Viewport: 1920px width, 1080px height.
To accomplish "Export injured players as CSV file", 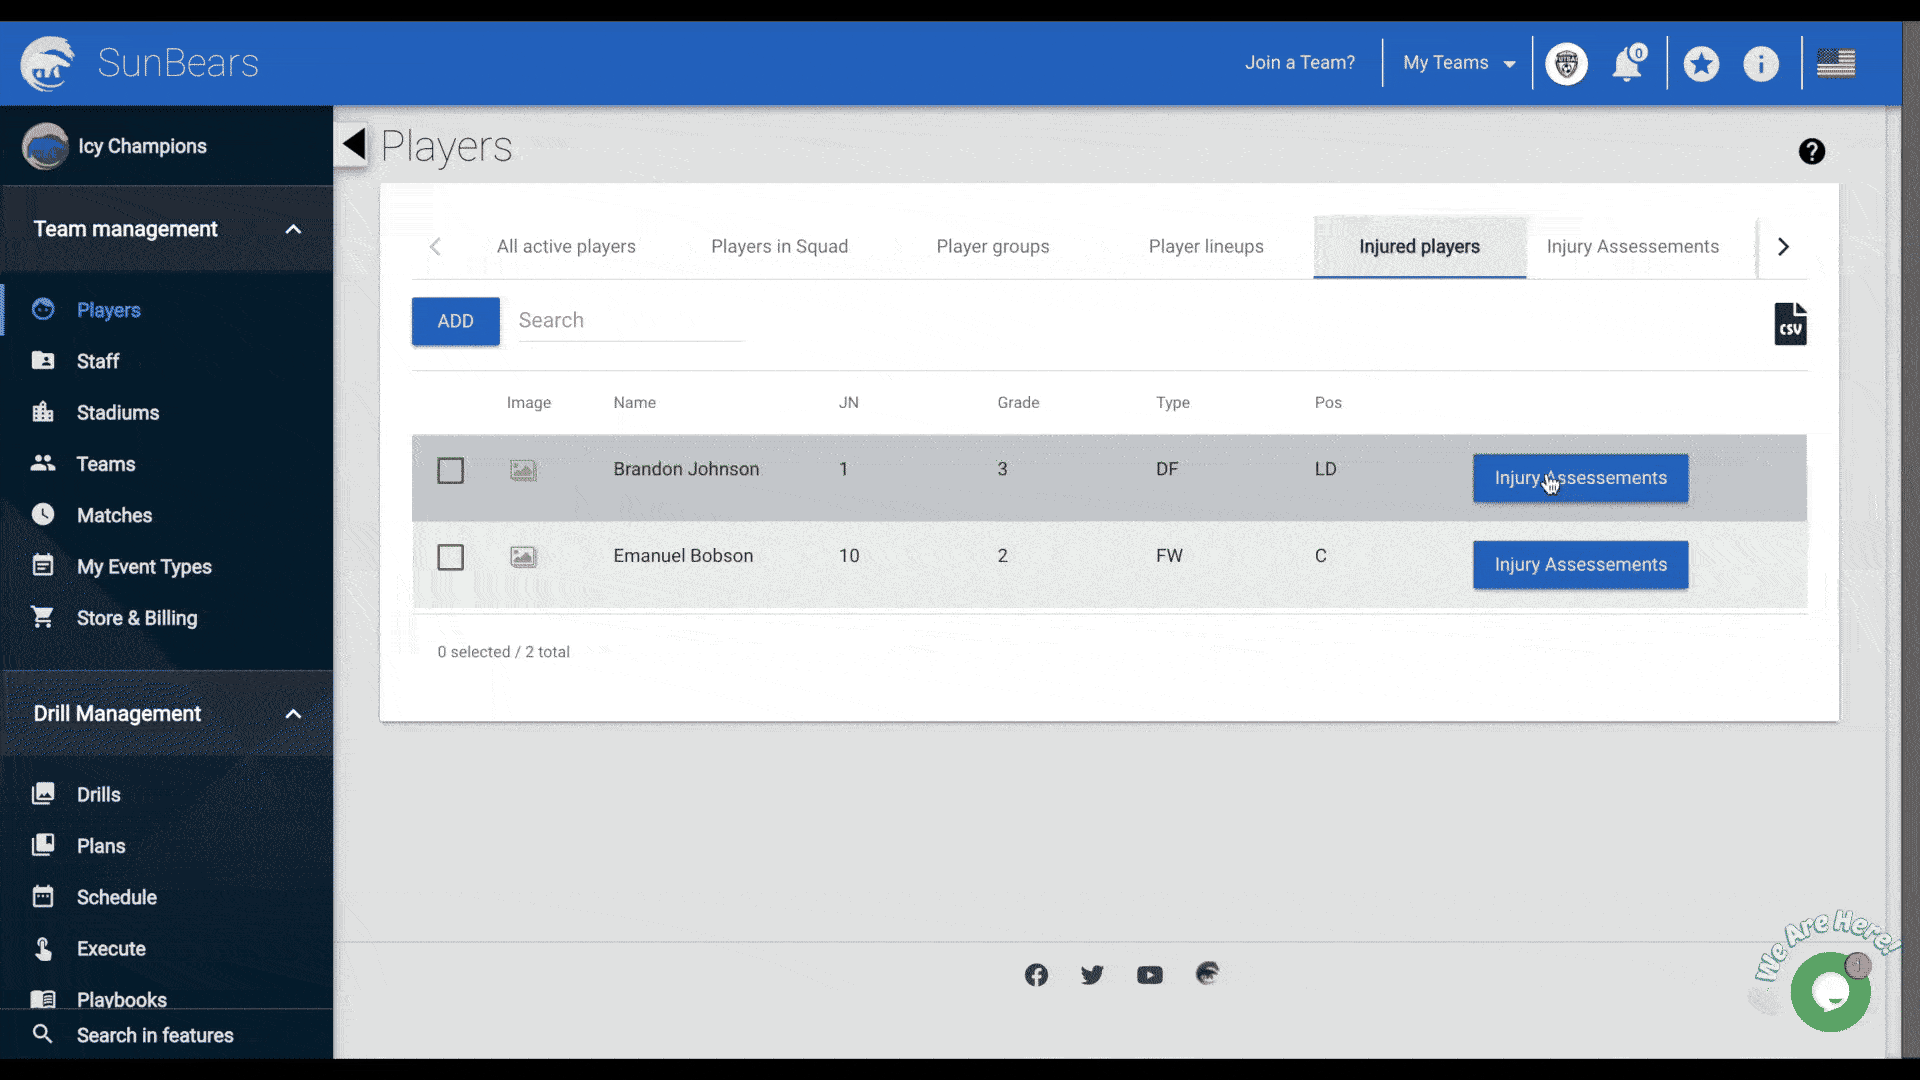I will tap(1790, 324).
